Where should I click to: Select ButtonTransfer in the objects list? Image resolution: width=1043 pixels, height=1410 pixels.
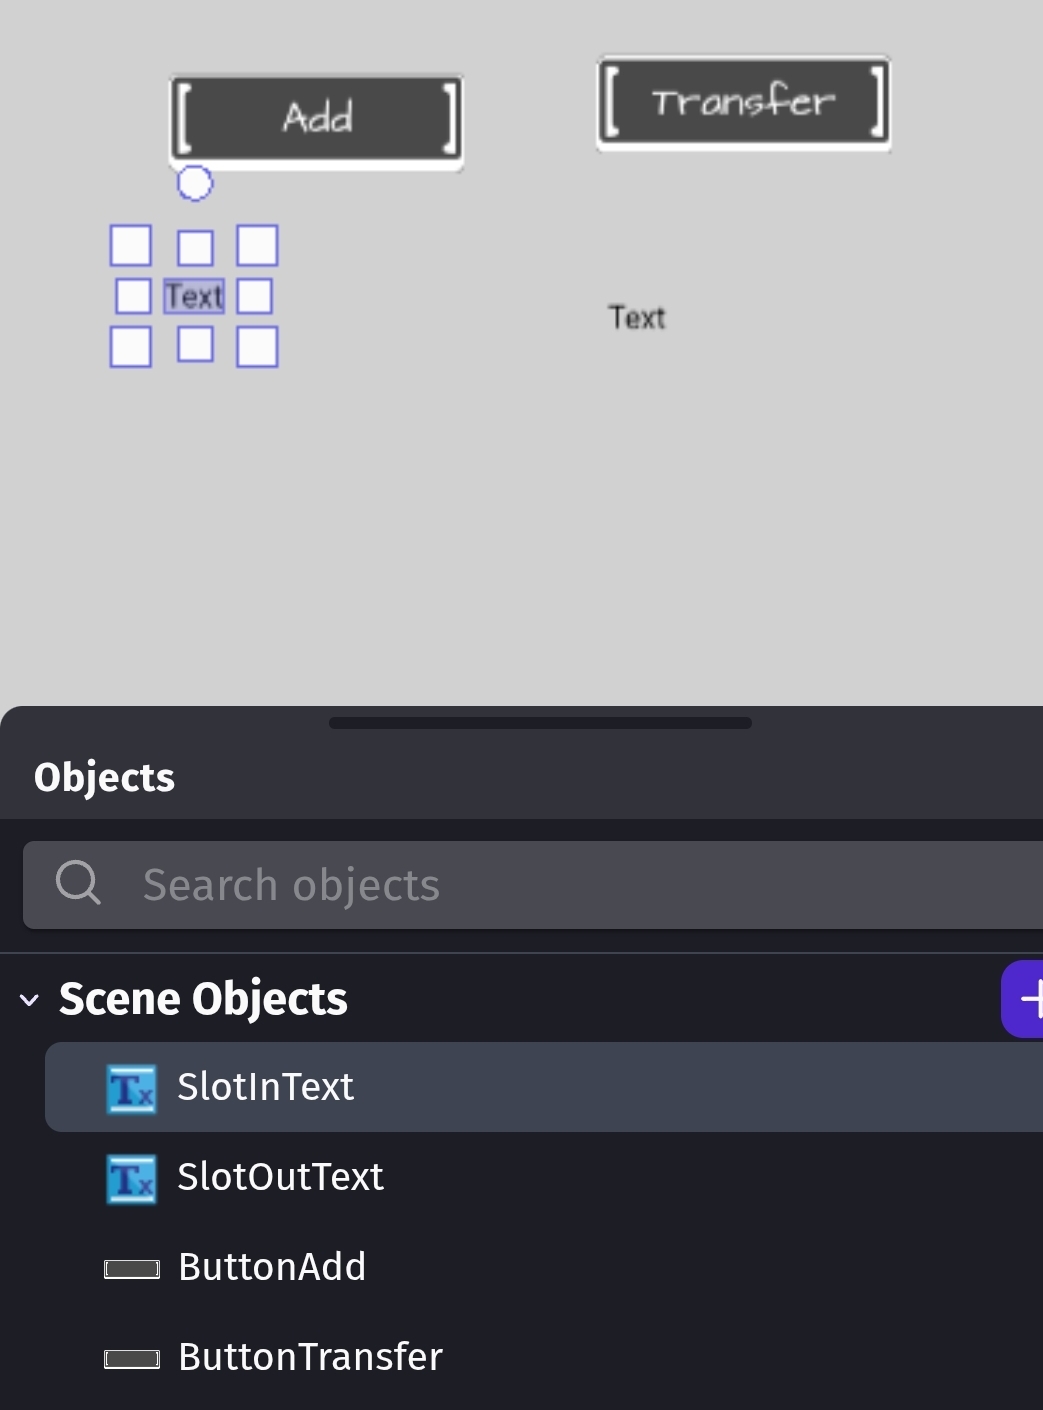coord(309,1357)
